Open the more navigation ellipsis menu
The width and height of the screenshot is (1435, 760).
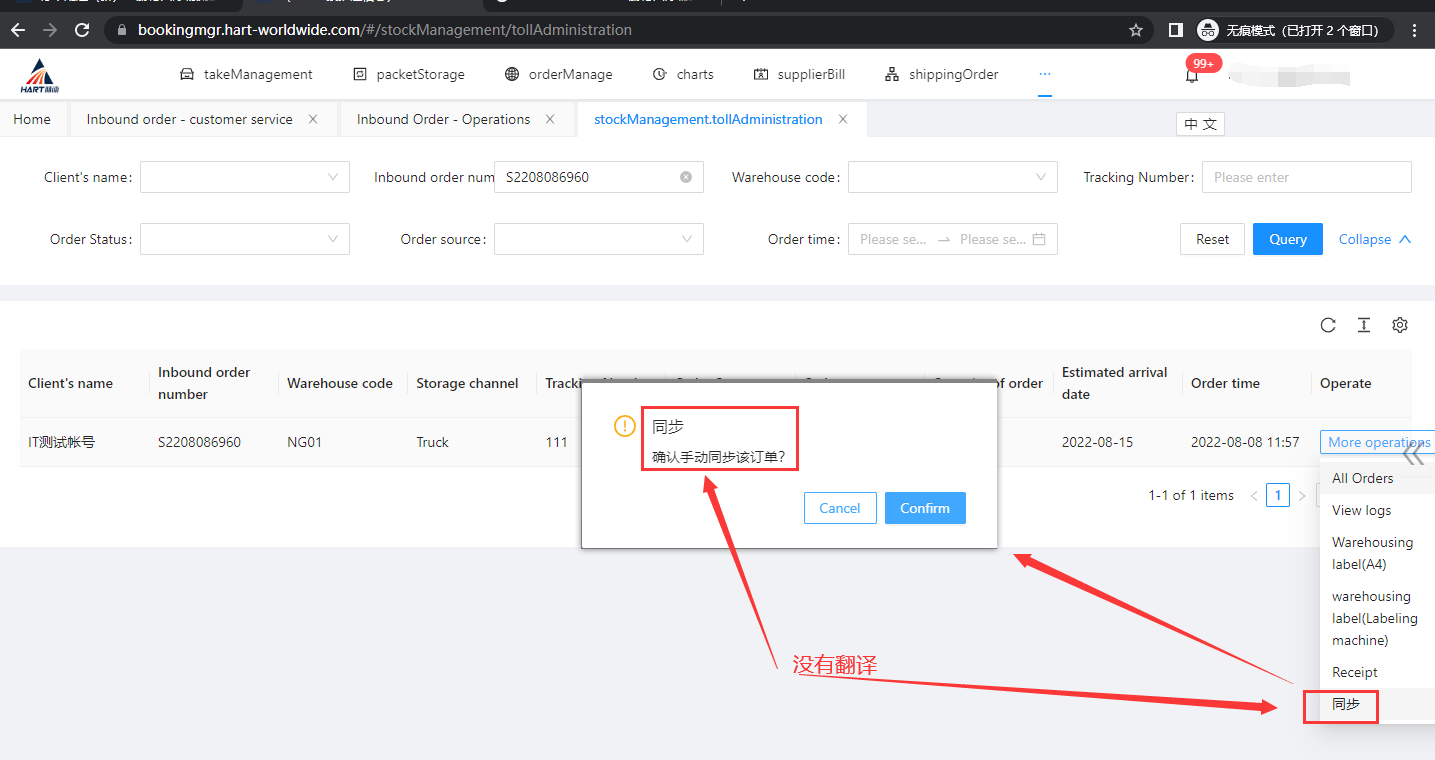tap(1045, 74)
